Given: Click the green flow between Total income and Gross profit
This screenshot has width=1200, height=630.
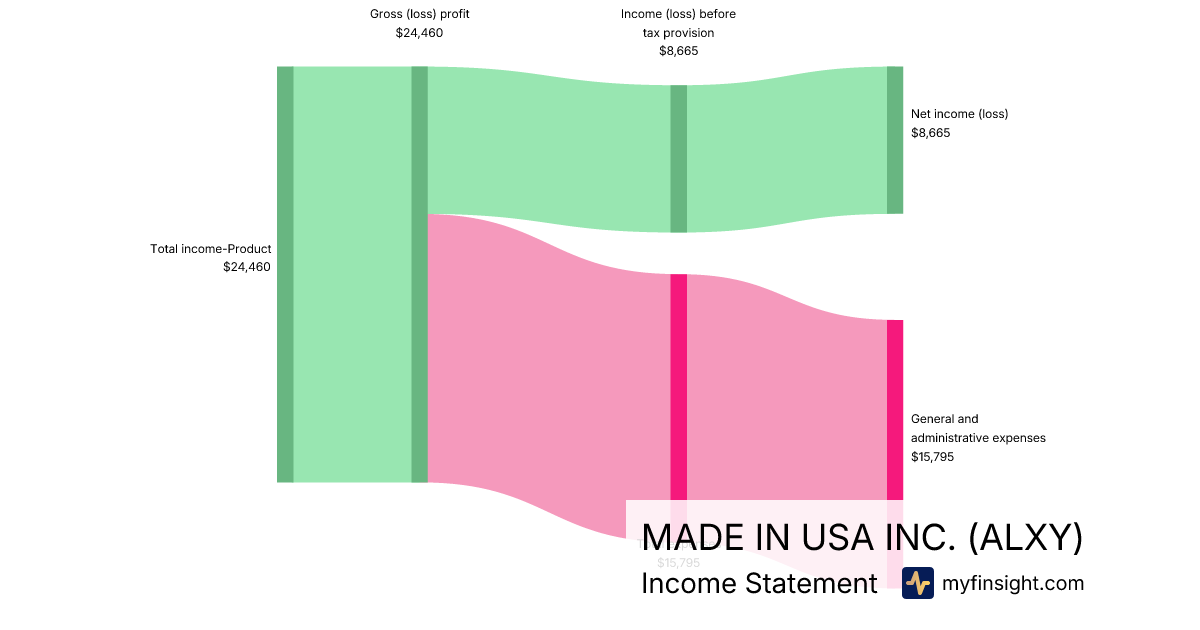Looking at the screenshot, I should (x=352, y=274).
